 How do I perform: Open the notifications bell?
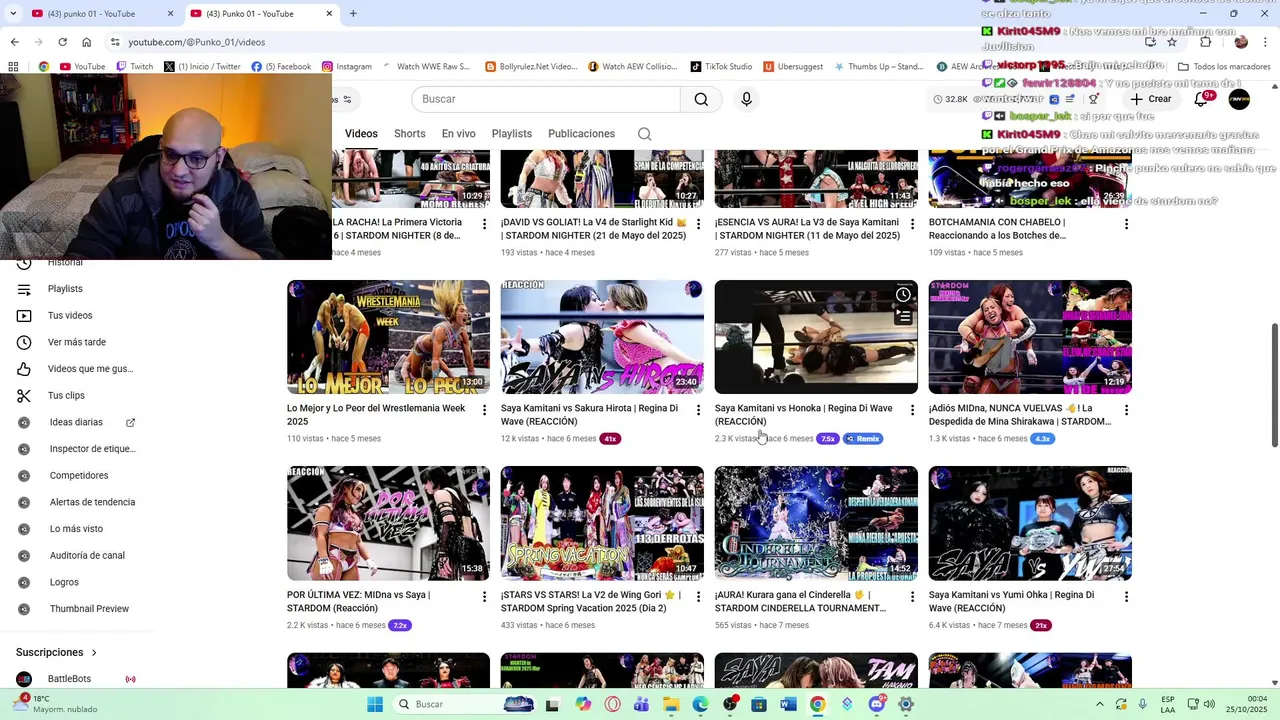tap(1203, 99)
